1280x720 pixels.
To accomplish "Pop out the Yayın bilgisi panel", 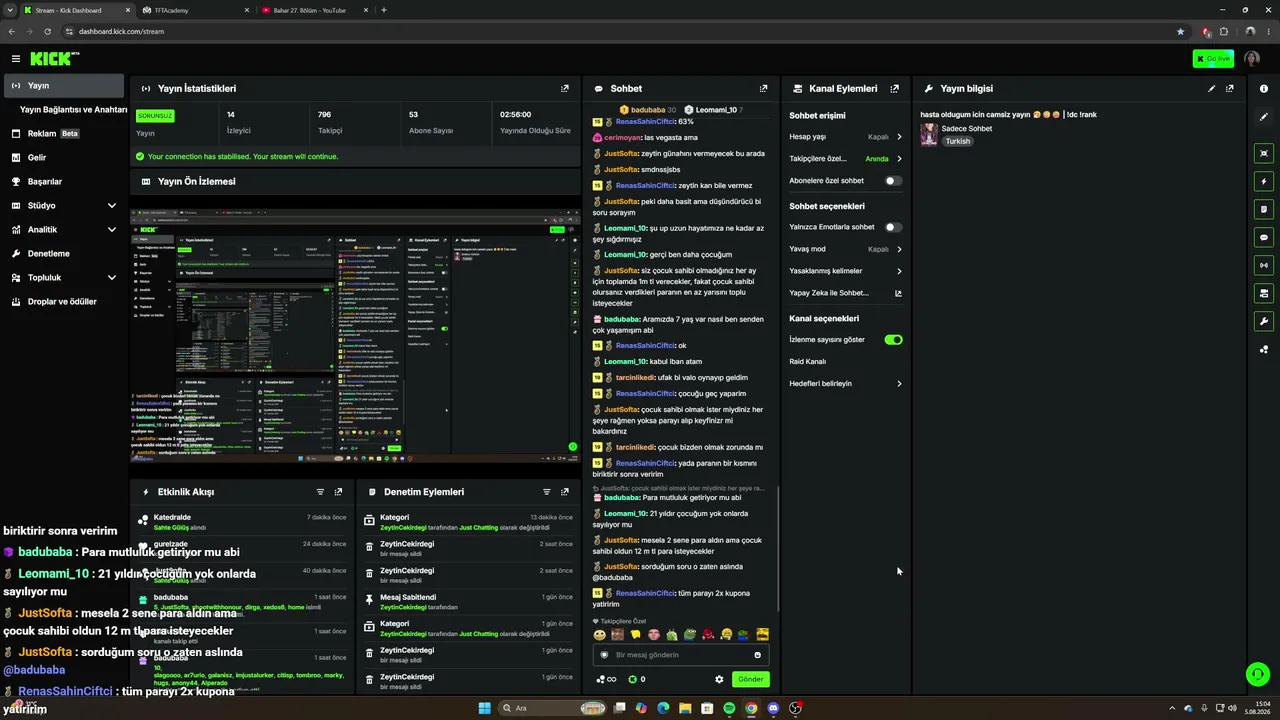I will (x=1230, y=88).
